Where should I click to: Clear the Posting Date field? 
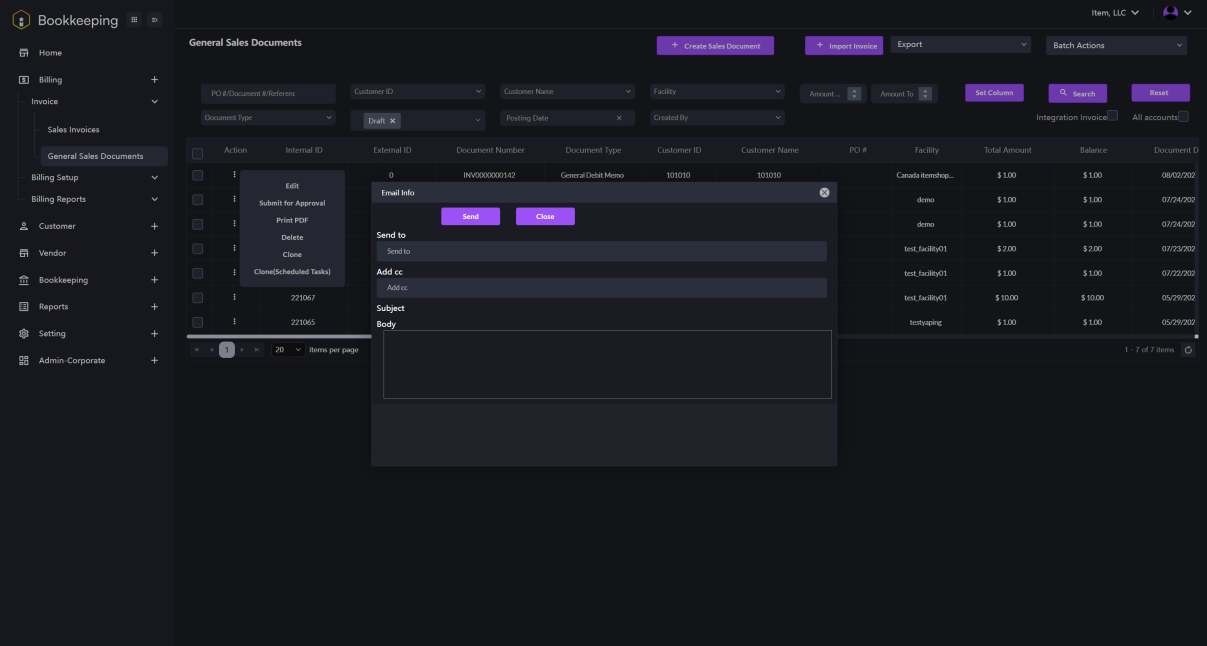pyautogui.click(x=619, y=118)
